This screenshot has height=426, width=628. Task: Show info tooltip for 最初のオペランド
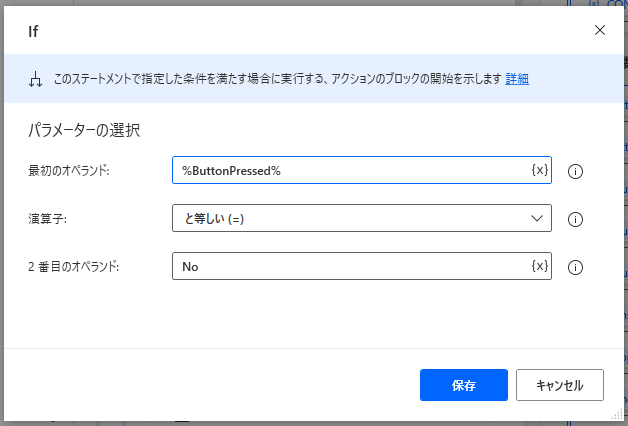click(575, 171)
